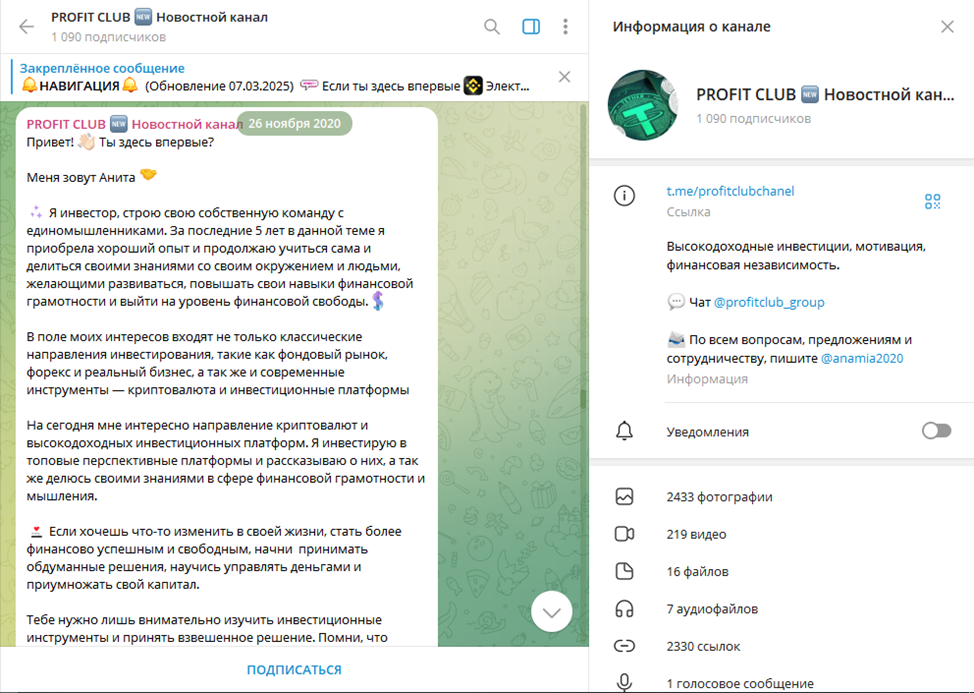Screen dimensions: 974x693
Task: Dismiss the pinned message with the X icon
Action: tap(564, 77)
